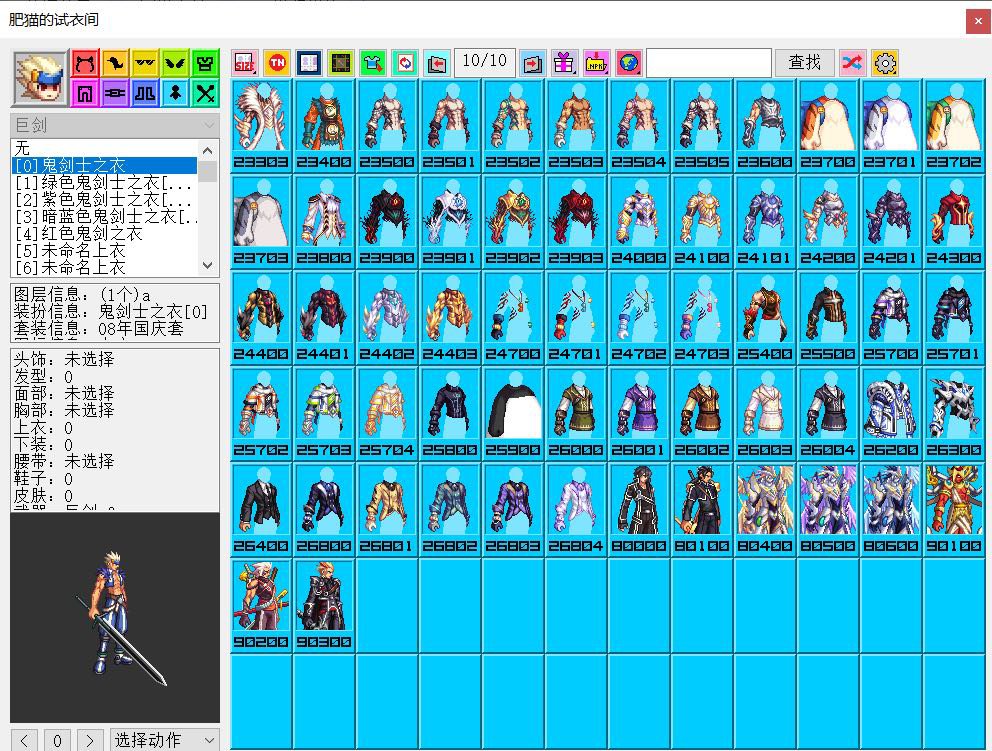Select the crossed swords weapon category icon
The height and width of the screenshot is (751, 992).
click(206, 94)
